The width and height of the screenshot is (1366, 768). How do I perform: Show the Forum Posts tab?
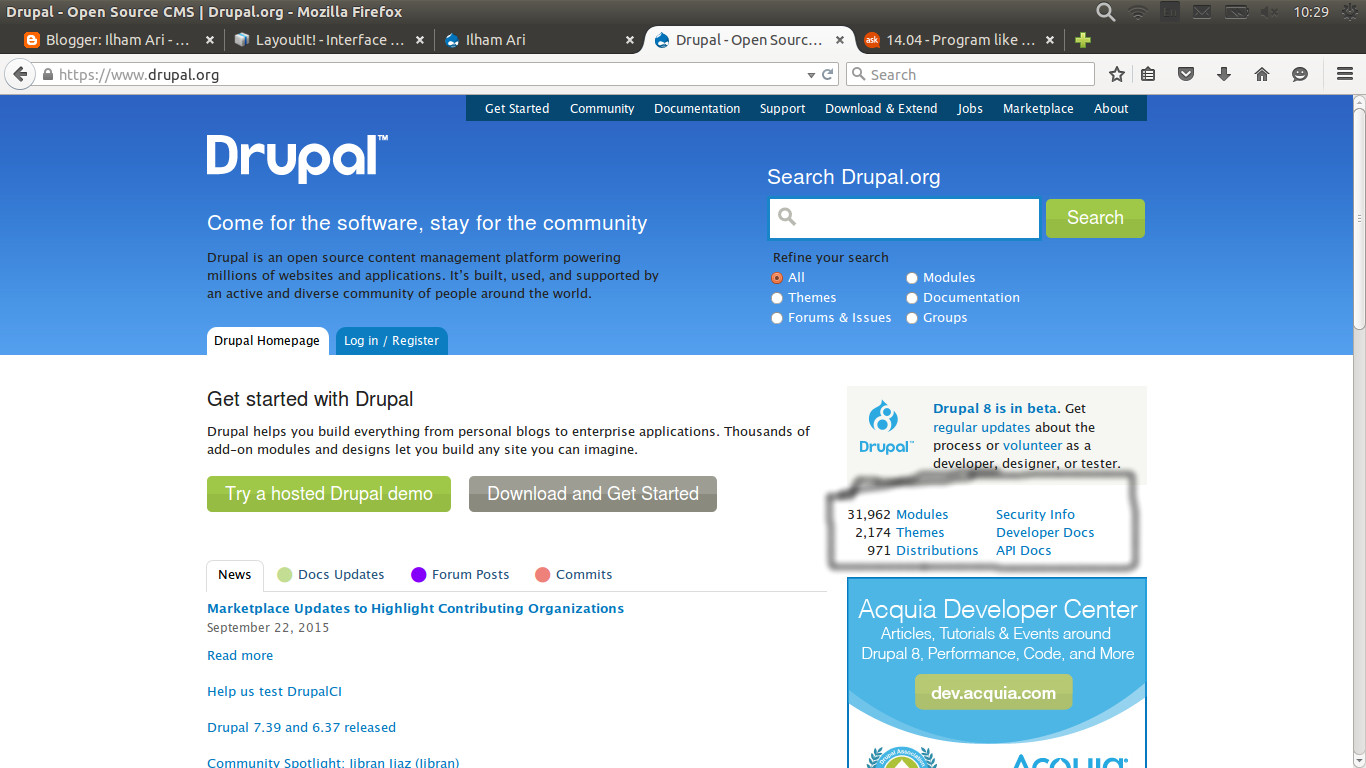pos(460,575)
